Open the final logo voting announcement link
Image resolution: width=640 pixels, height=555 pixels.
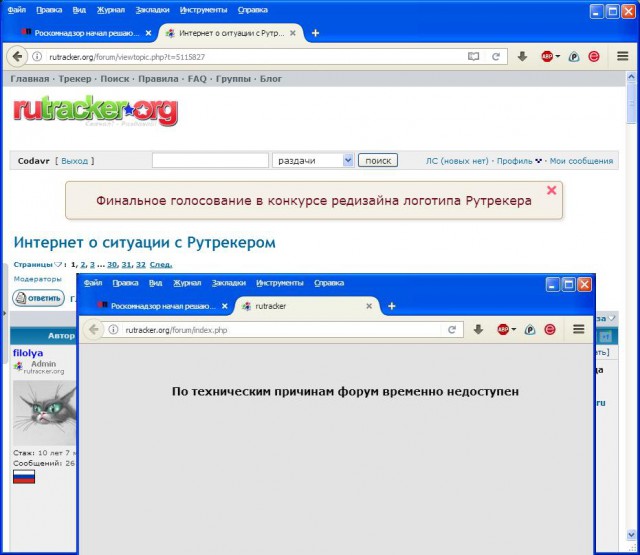tap(314, 200)
